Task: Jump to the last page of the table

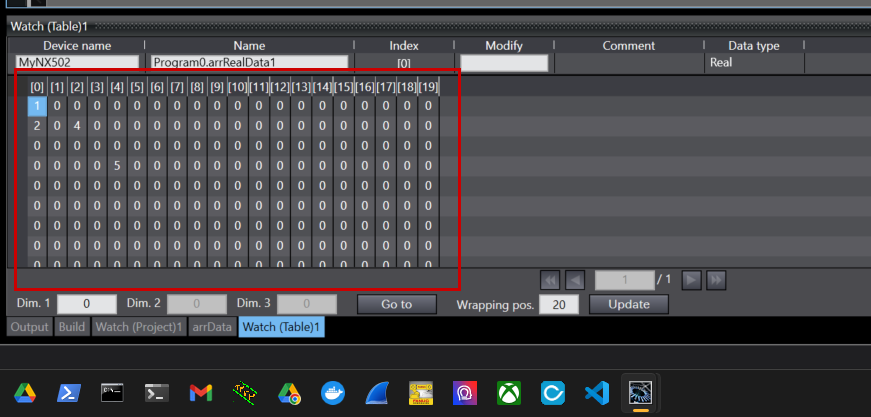Action: (716, 280)
